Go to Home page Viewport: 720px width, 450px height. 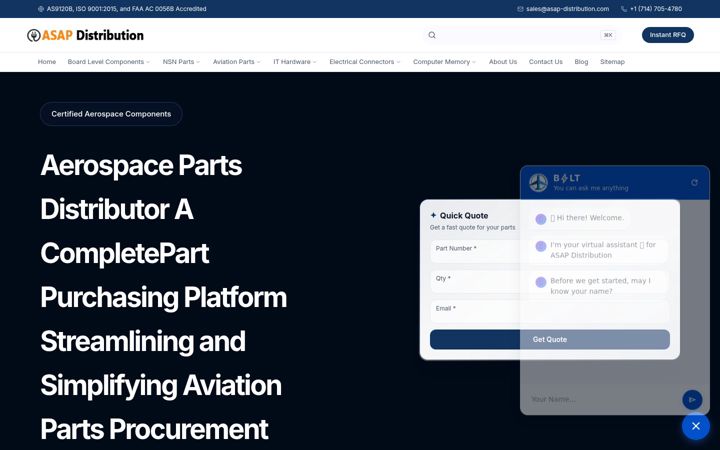pos(47,62)
